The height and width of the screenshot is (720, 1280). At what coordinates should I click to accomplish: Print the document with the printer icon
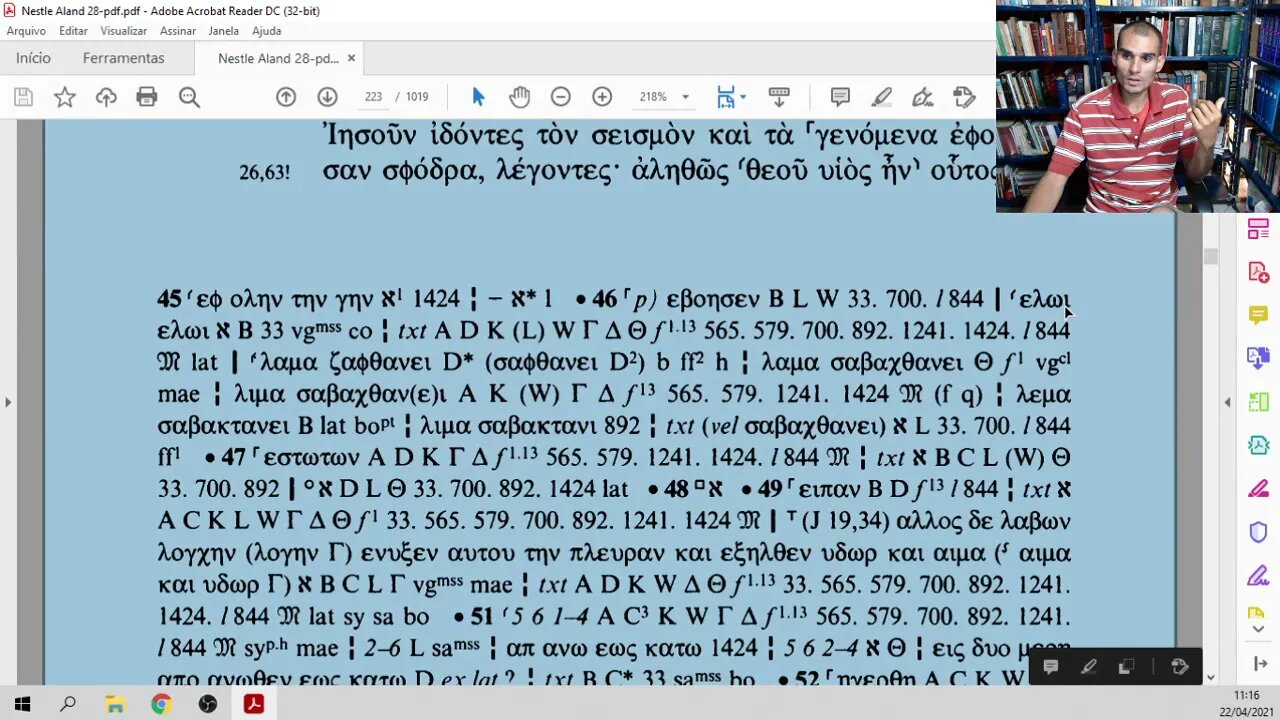coord(147,97)
